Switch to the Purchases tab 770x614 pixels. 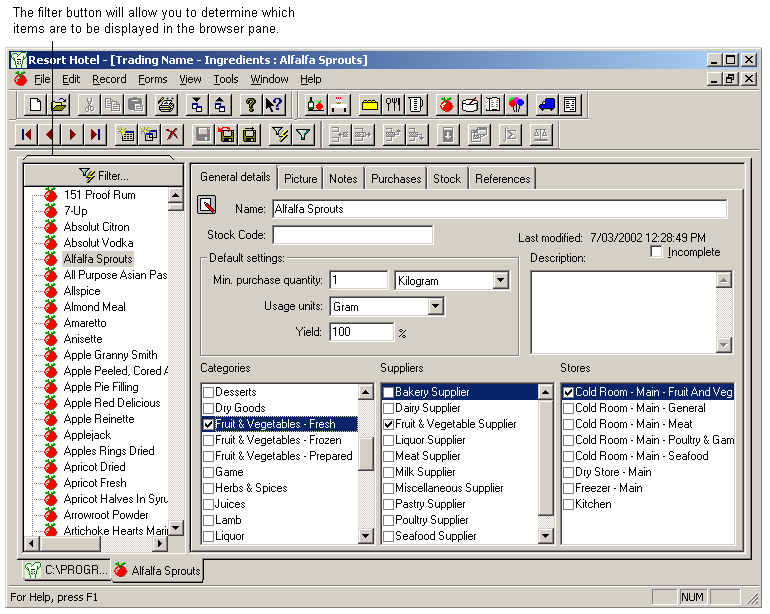coord(396,179)
